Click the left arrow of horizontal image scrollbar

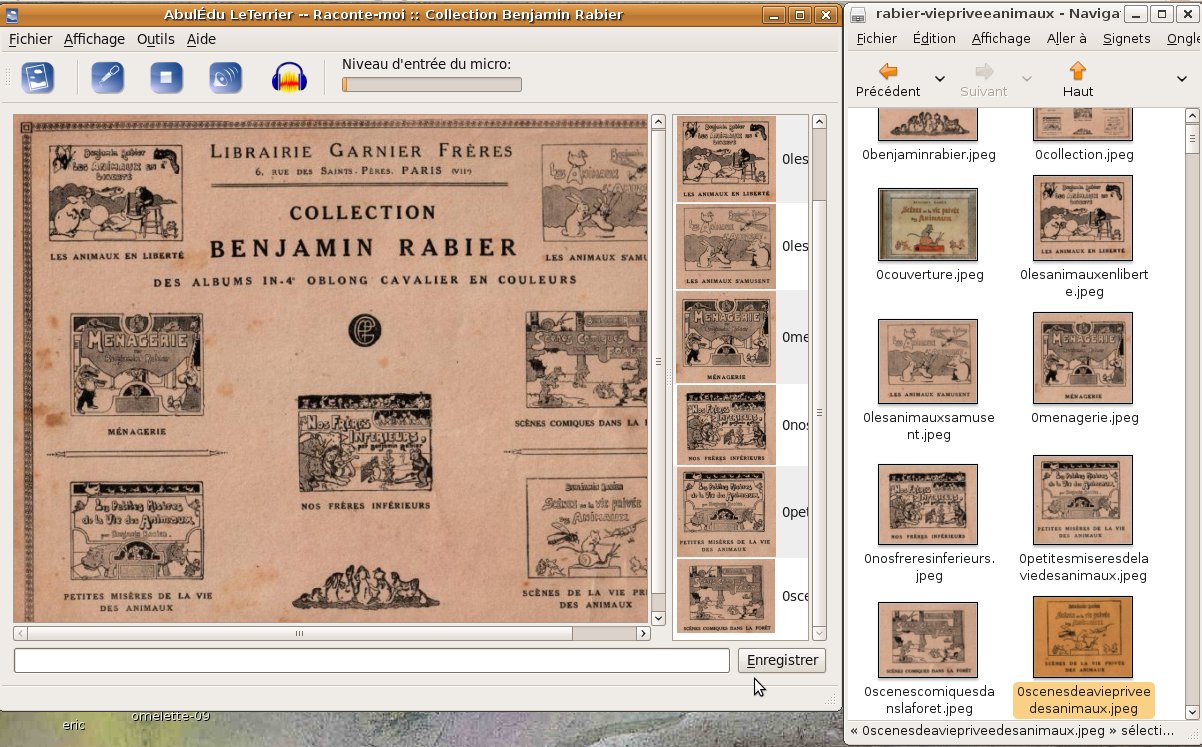[20, 633]
